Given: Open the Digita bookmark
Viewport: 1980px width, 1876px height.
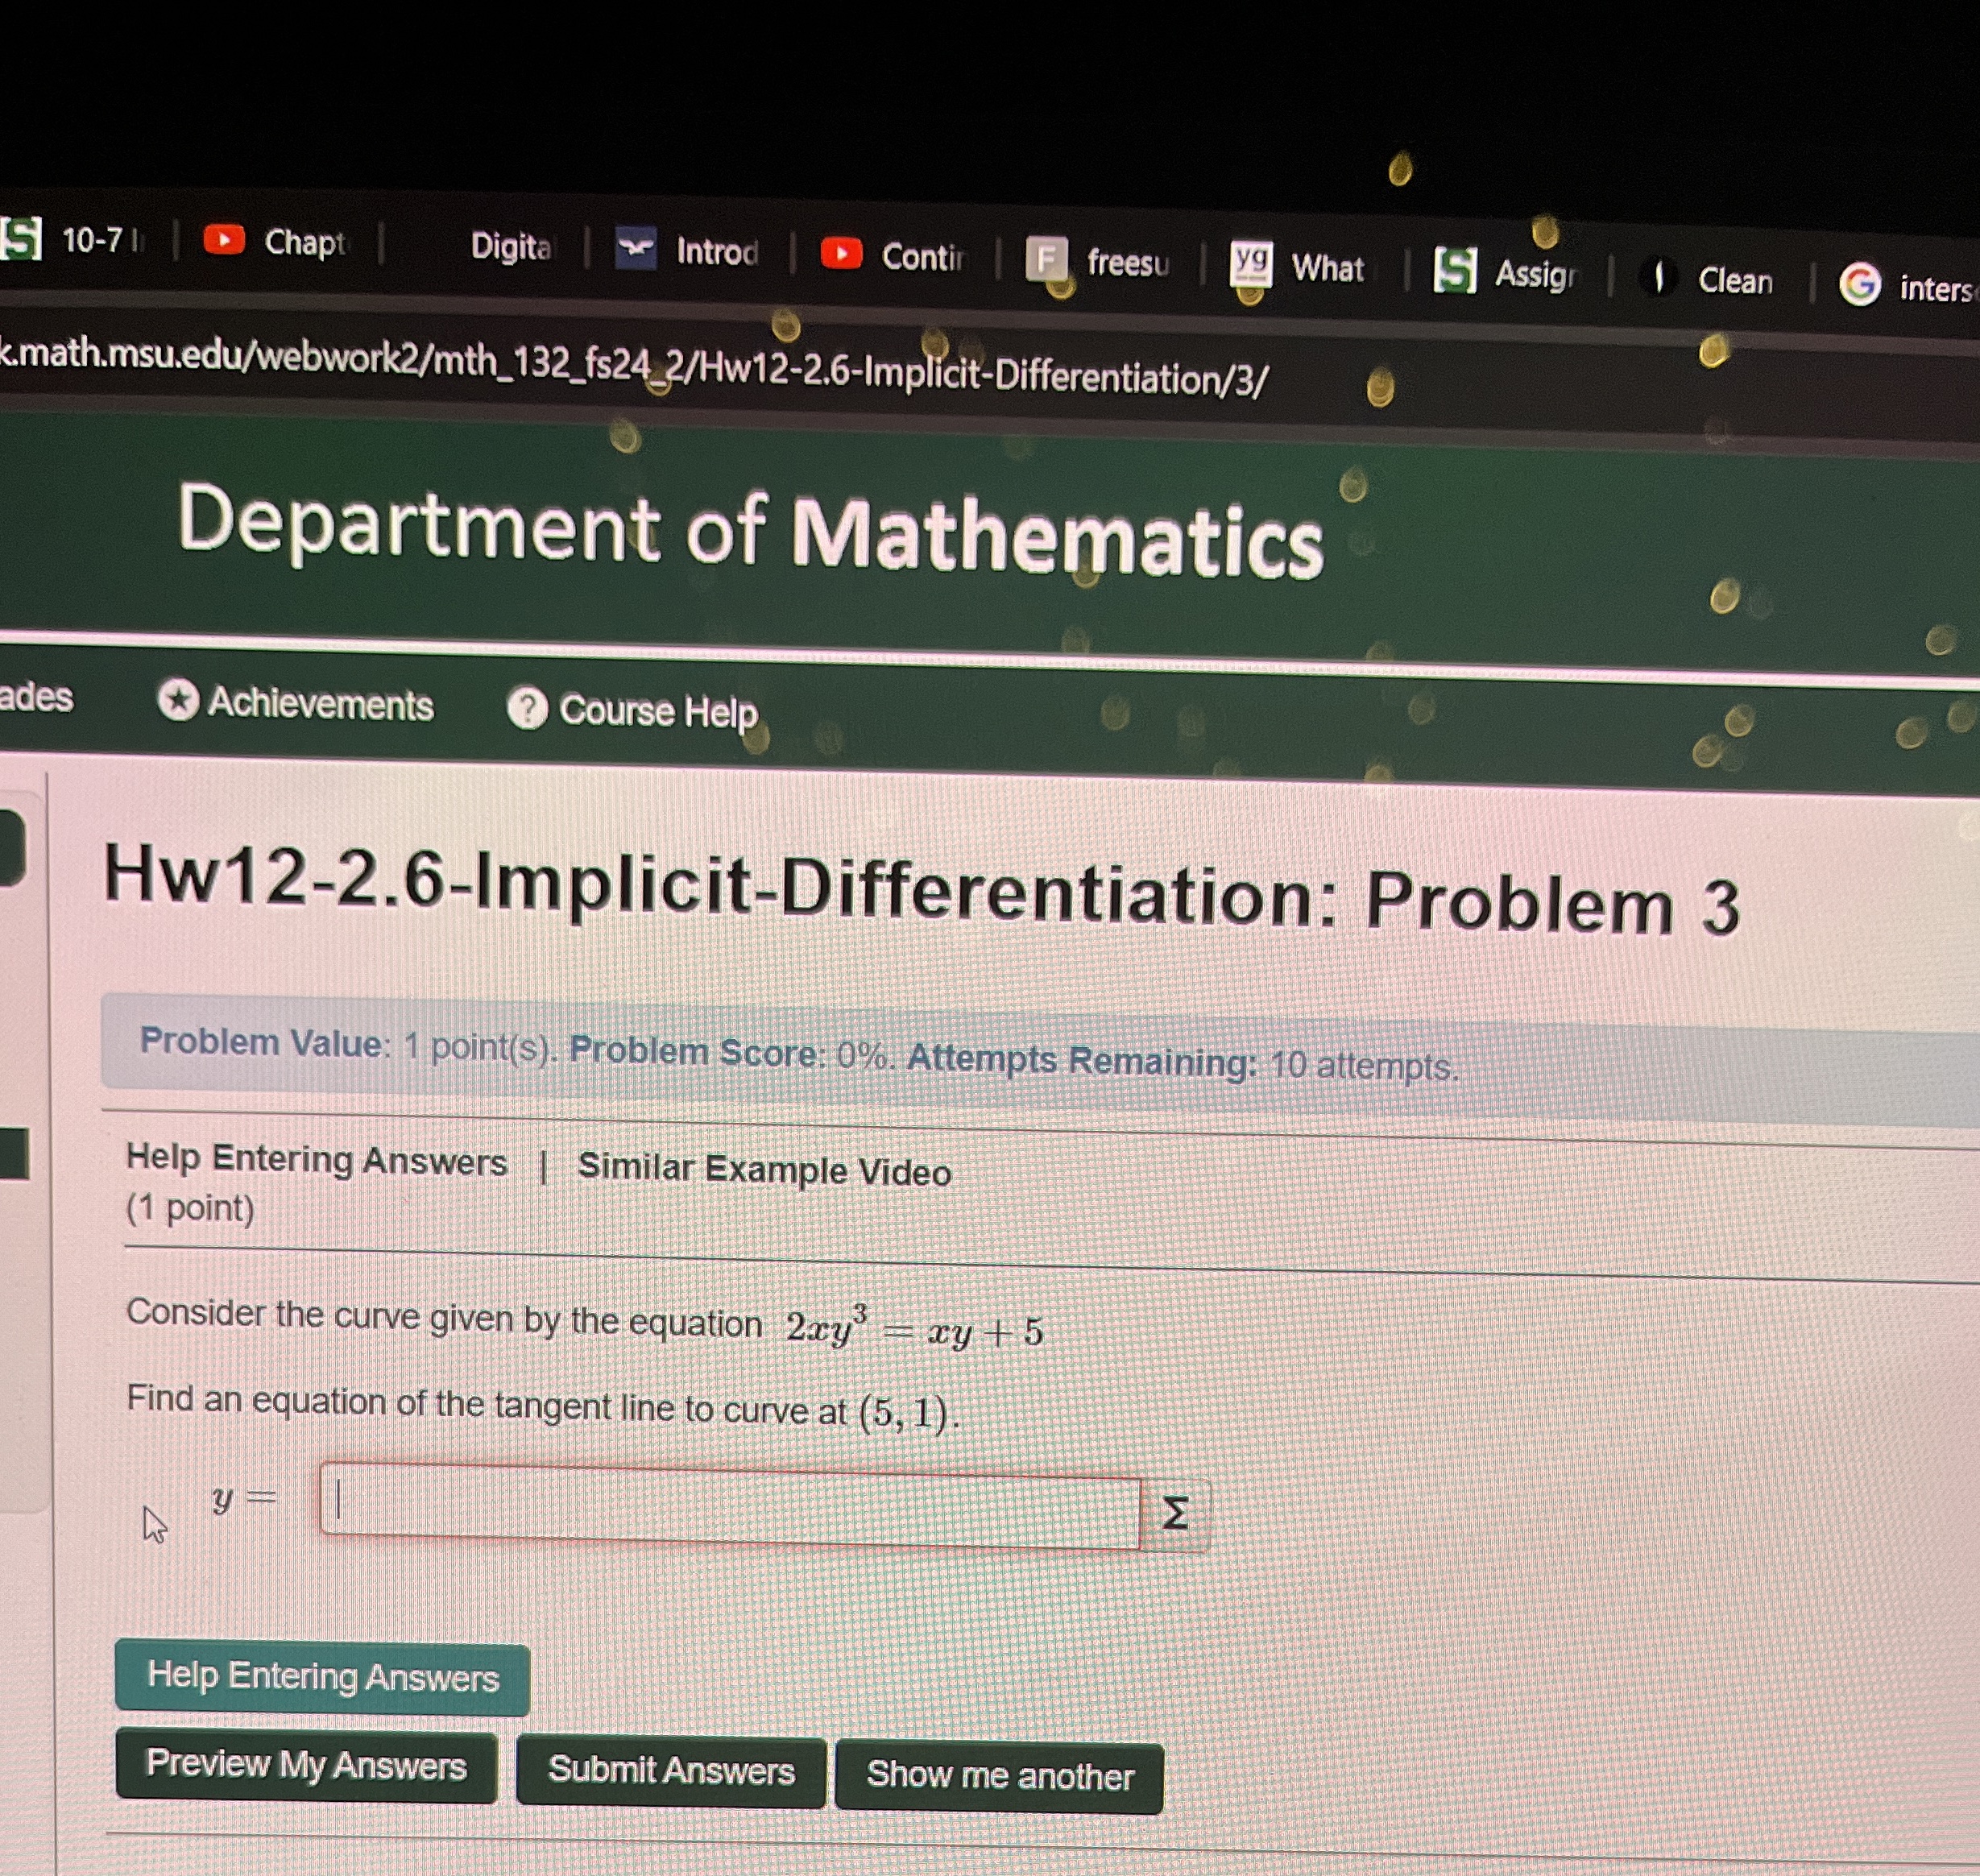Looking at the screenshot, I should tap(510, 246).
